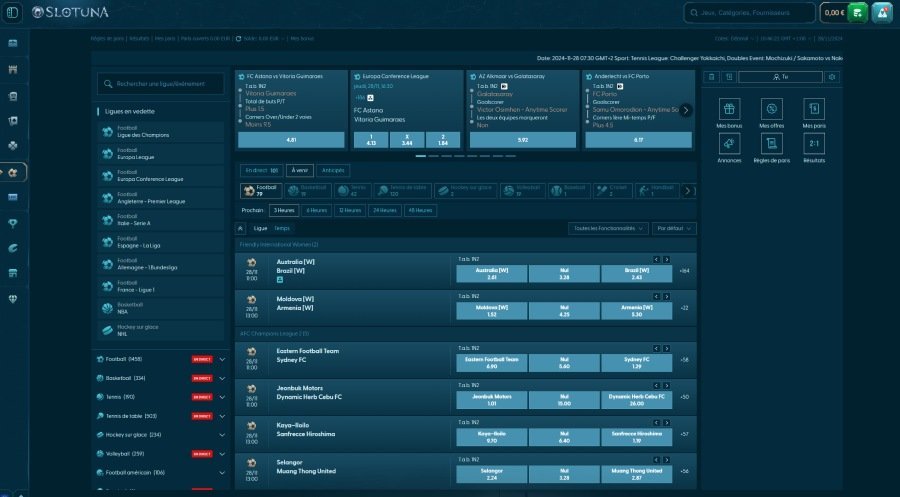Select the 6 Heures time filter

[316, 211]
